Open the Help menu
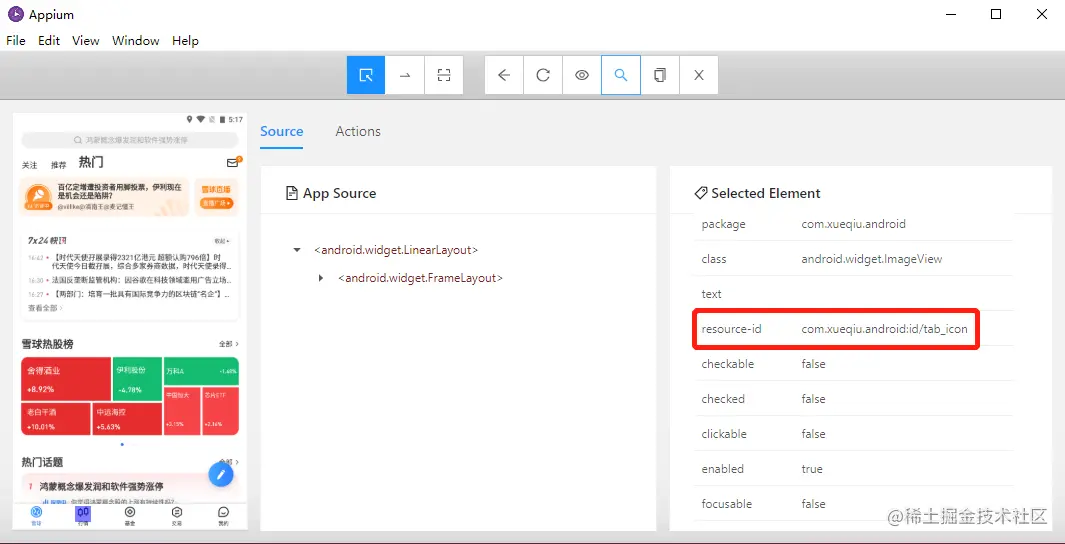This screenshot has width=1065, height=544. coord(185,41)
